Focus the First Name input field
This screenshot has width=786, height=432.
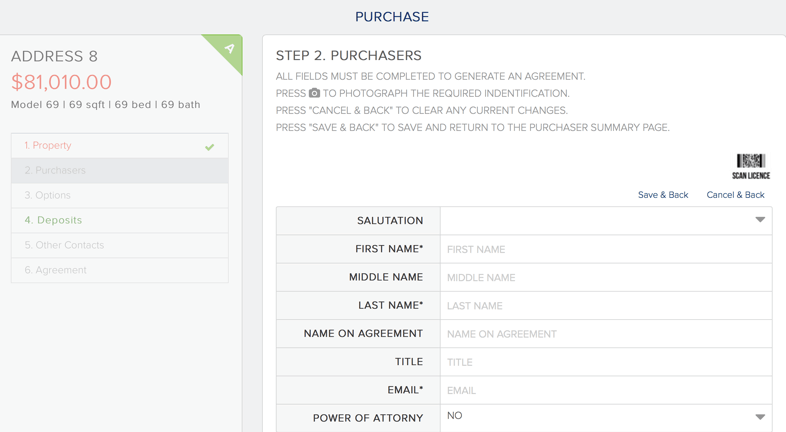tap(605, 249)
